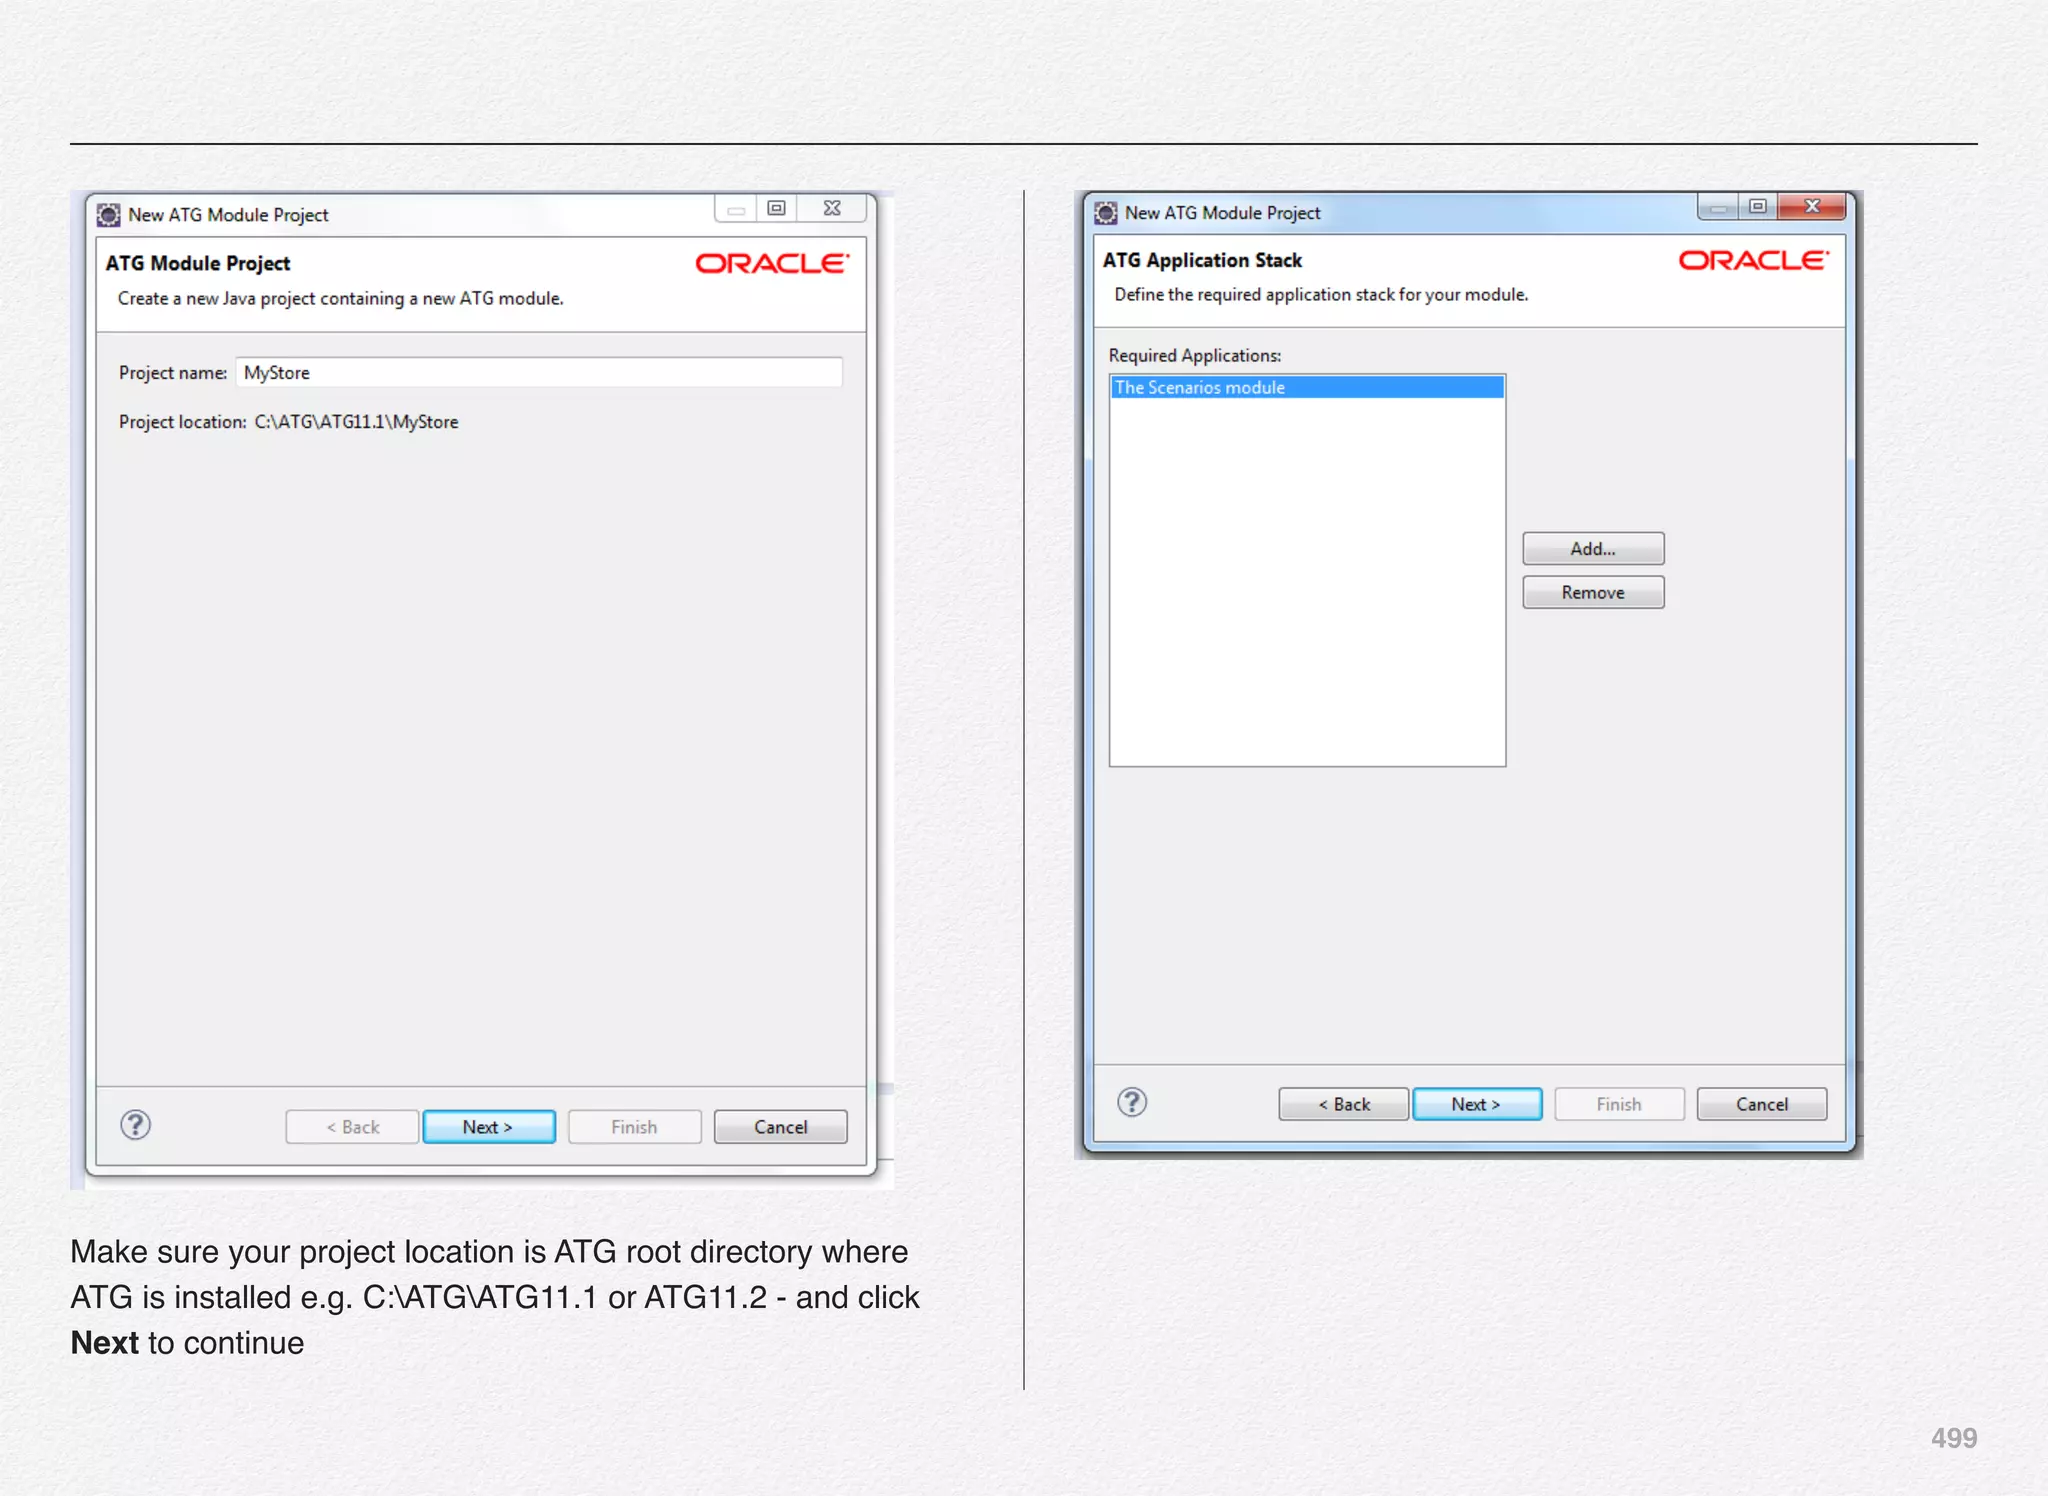The height and width of the screenshot is (1496, 2048).
Task: Select 'The Scenarios module' in Required Applications
Action: point(1307,387)
